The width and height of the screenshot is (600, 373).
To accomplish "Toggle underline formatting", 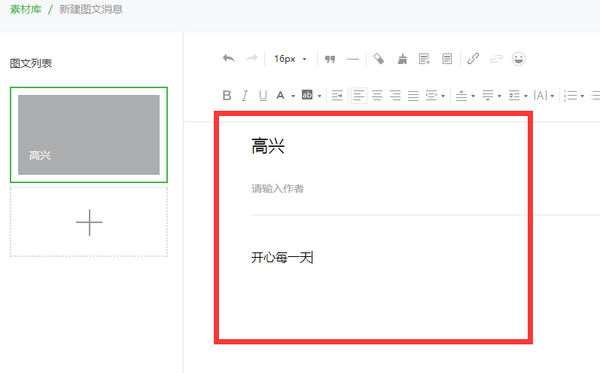I will [x=263, y=95].
